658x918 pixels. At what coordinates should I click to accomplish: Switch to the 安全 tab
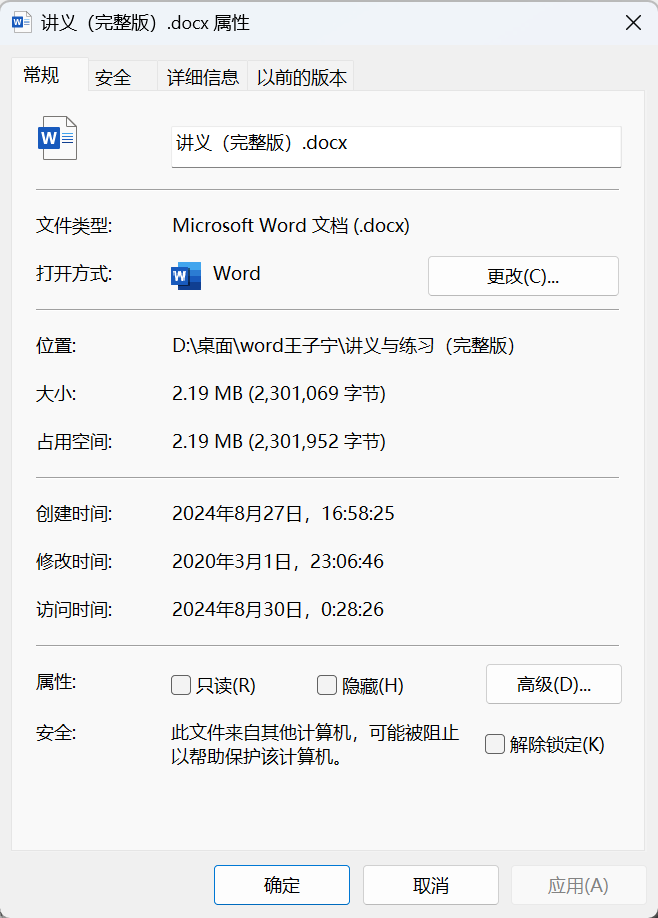pyautogui.click(x=122, y=77)
